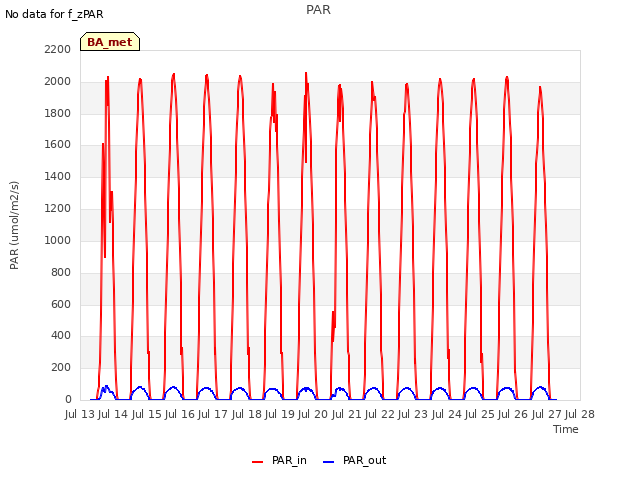The width and height of the screenshot is (640, 480).
Task: Click the Jul 14 x-axis label
Action: tap(113, 414)
